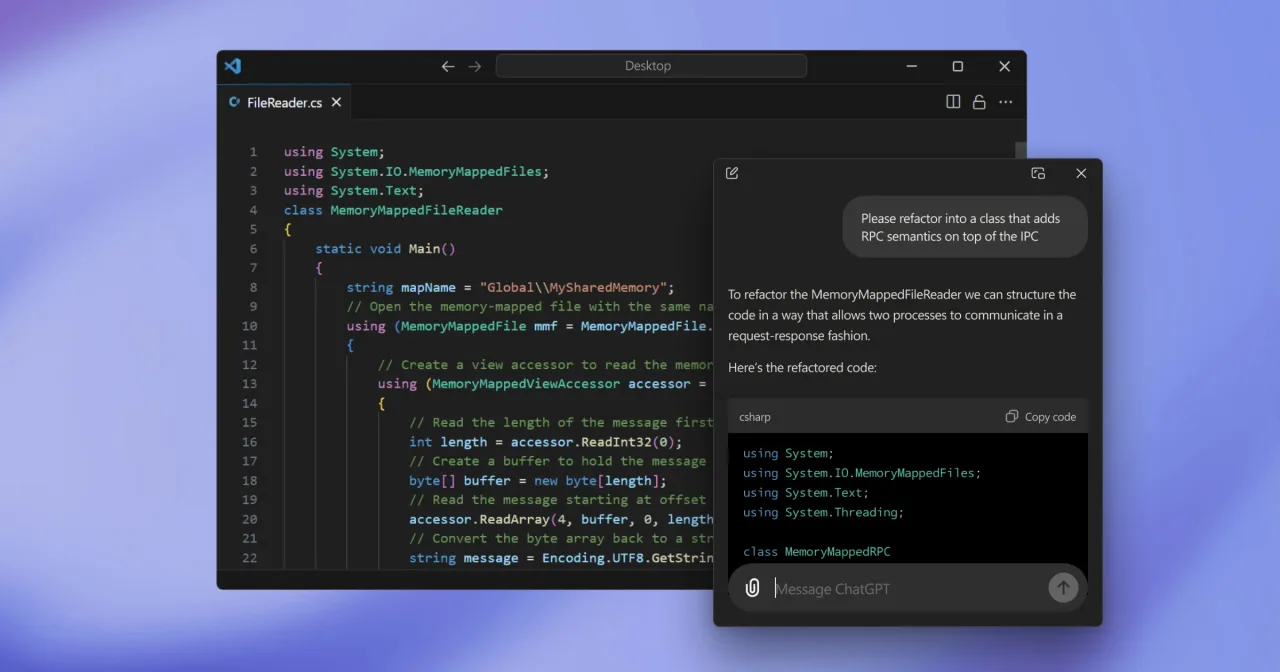Minimize the VS Code window

[x=911, y=66]
